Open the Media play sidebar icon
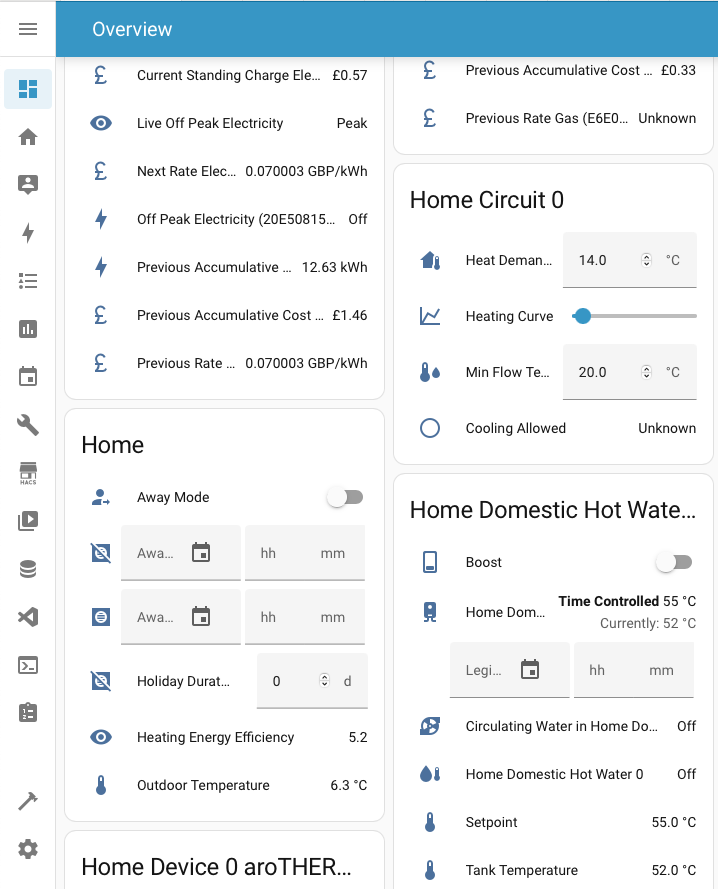The width and height of the screenshot is (718, 889). click(28, 520)
